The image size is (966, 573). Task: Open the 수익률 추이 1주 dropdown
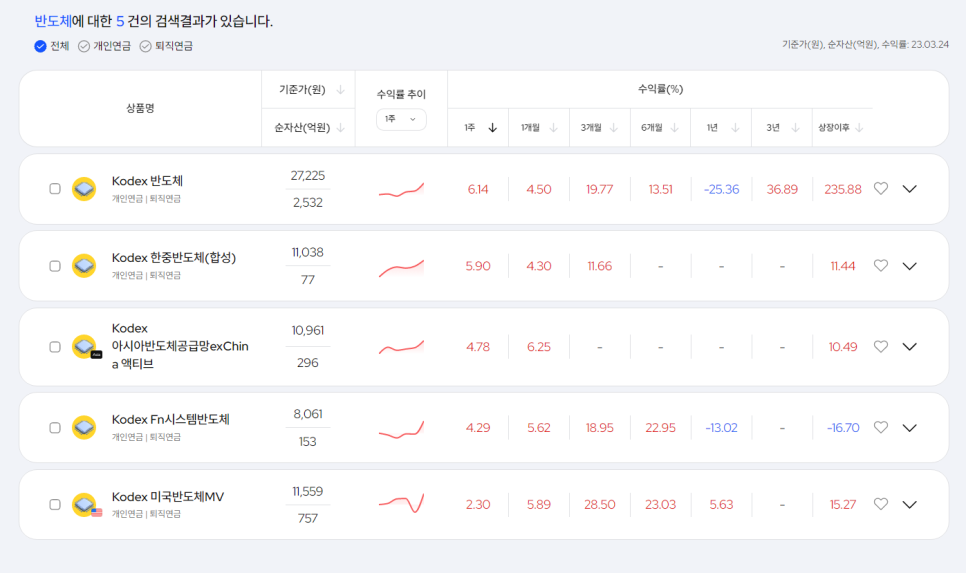click(401, 119)
